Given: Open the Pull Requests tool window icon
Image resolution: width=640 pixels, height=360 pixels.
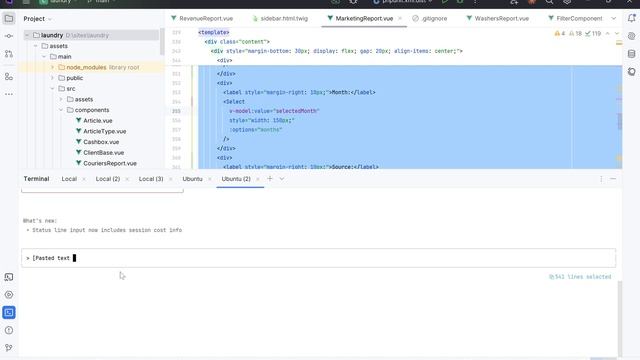Looking at the screenshot, I should pos(9,53).
